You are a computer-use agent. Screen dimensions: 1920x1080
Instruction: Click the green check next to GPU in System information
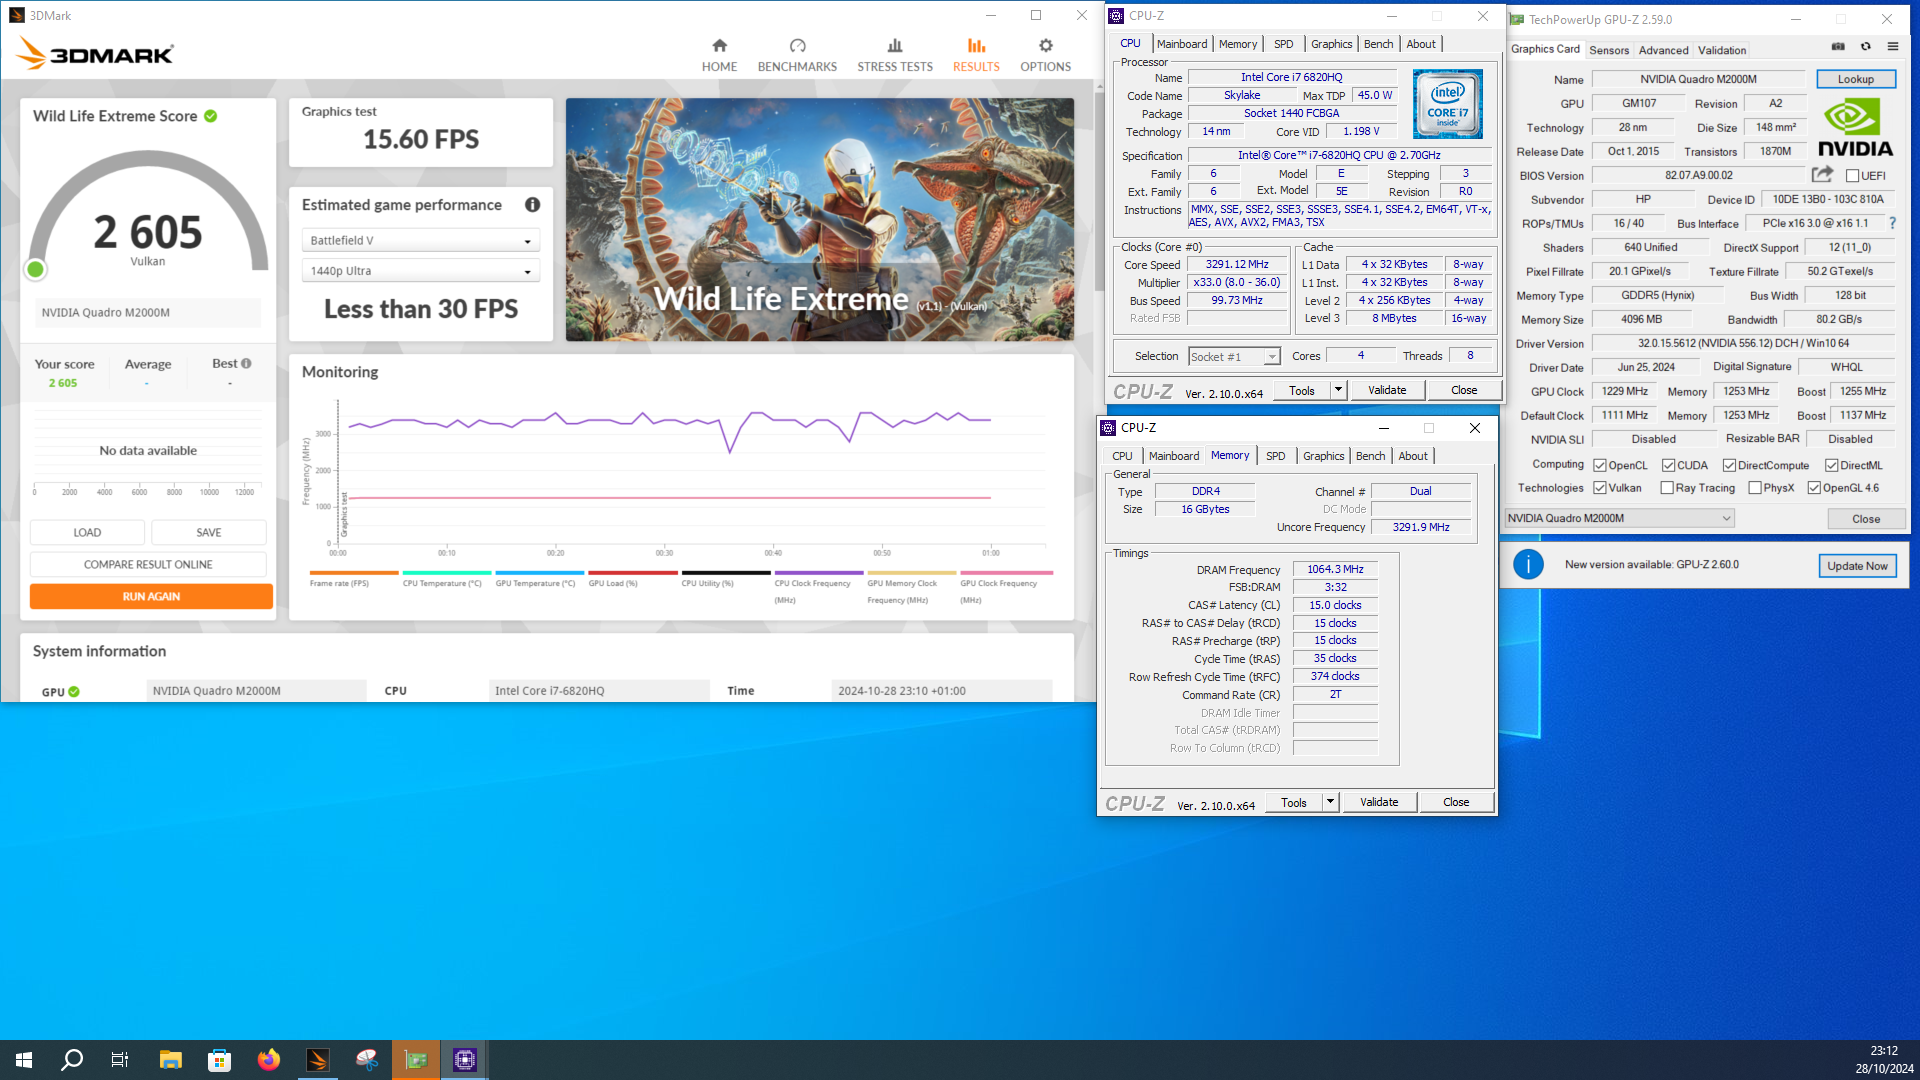74,692
